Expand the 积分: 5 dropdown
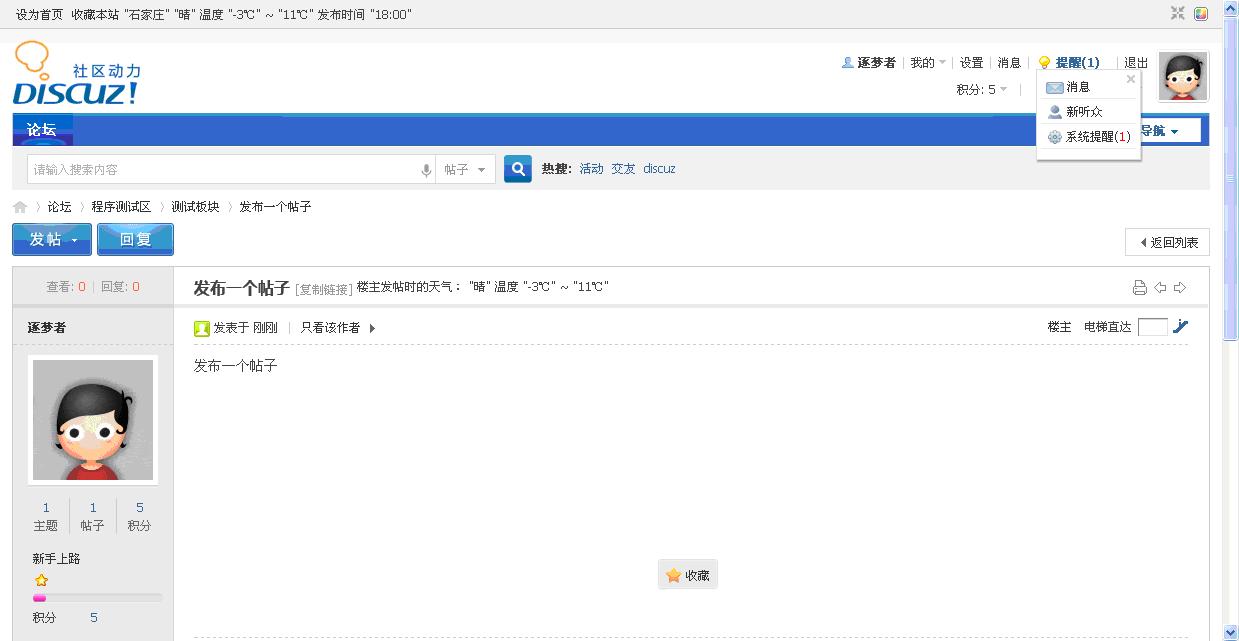 point(982,89)
